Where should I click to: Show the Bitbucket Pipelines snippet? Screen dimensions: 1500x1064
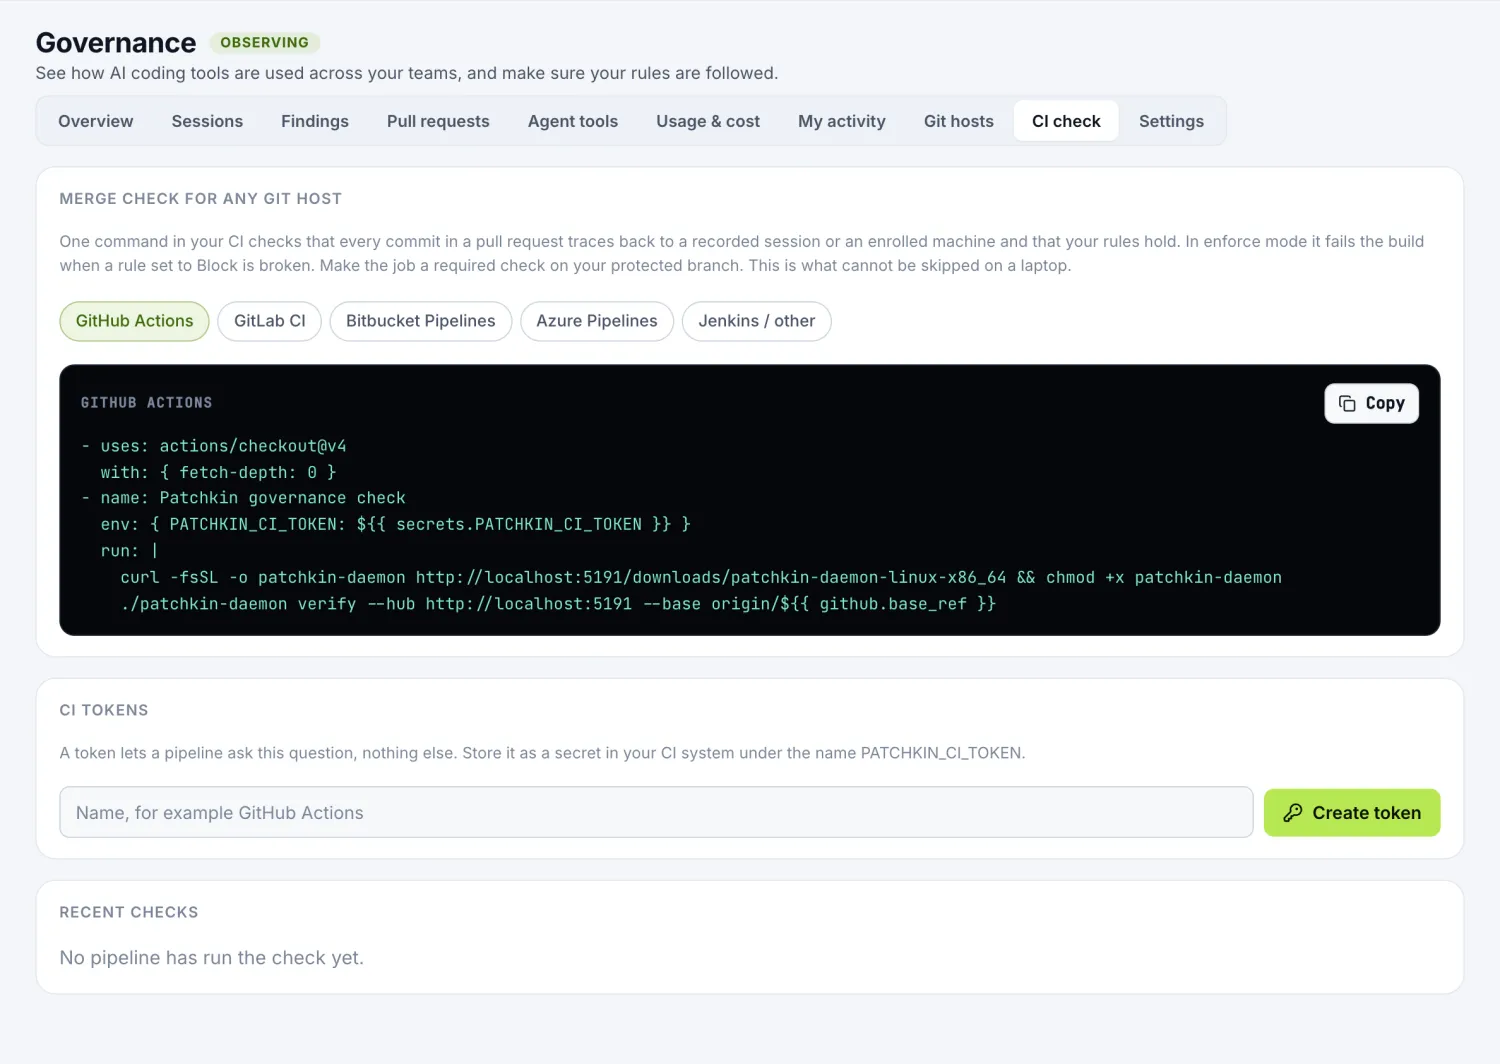(x=421, y=321)
